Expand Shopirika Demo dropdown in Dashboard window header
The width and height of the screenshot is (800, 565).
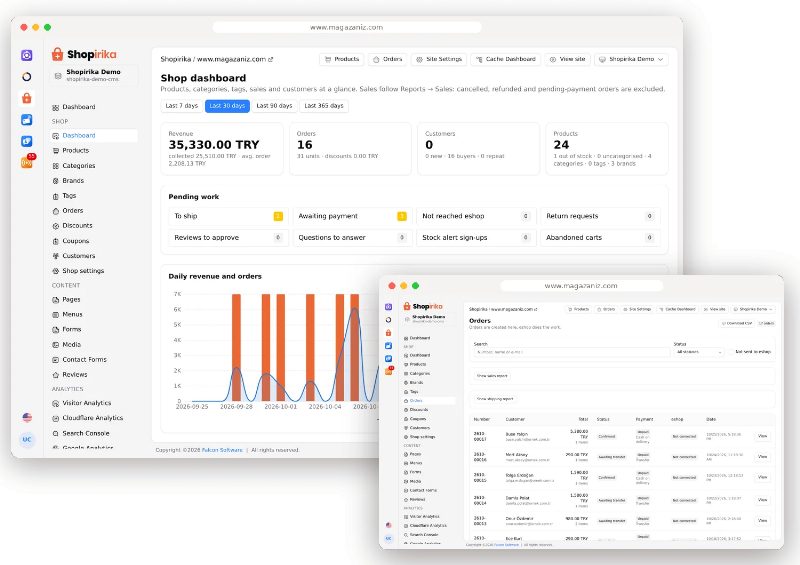631,59
